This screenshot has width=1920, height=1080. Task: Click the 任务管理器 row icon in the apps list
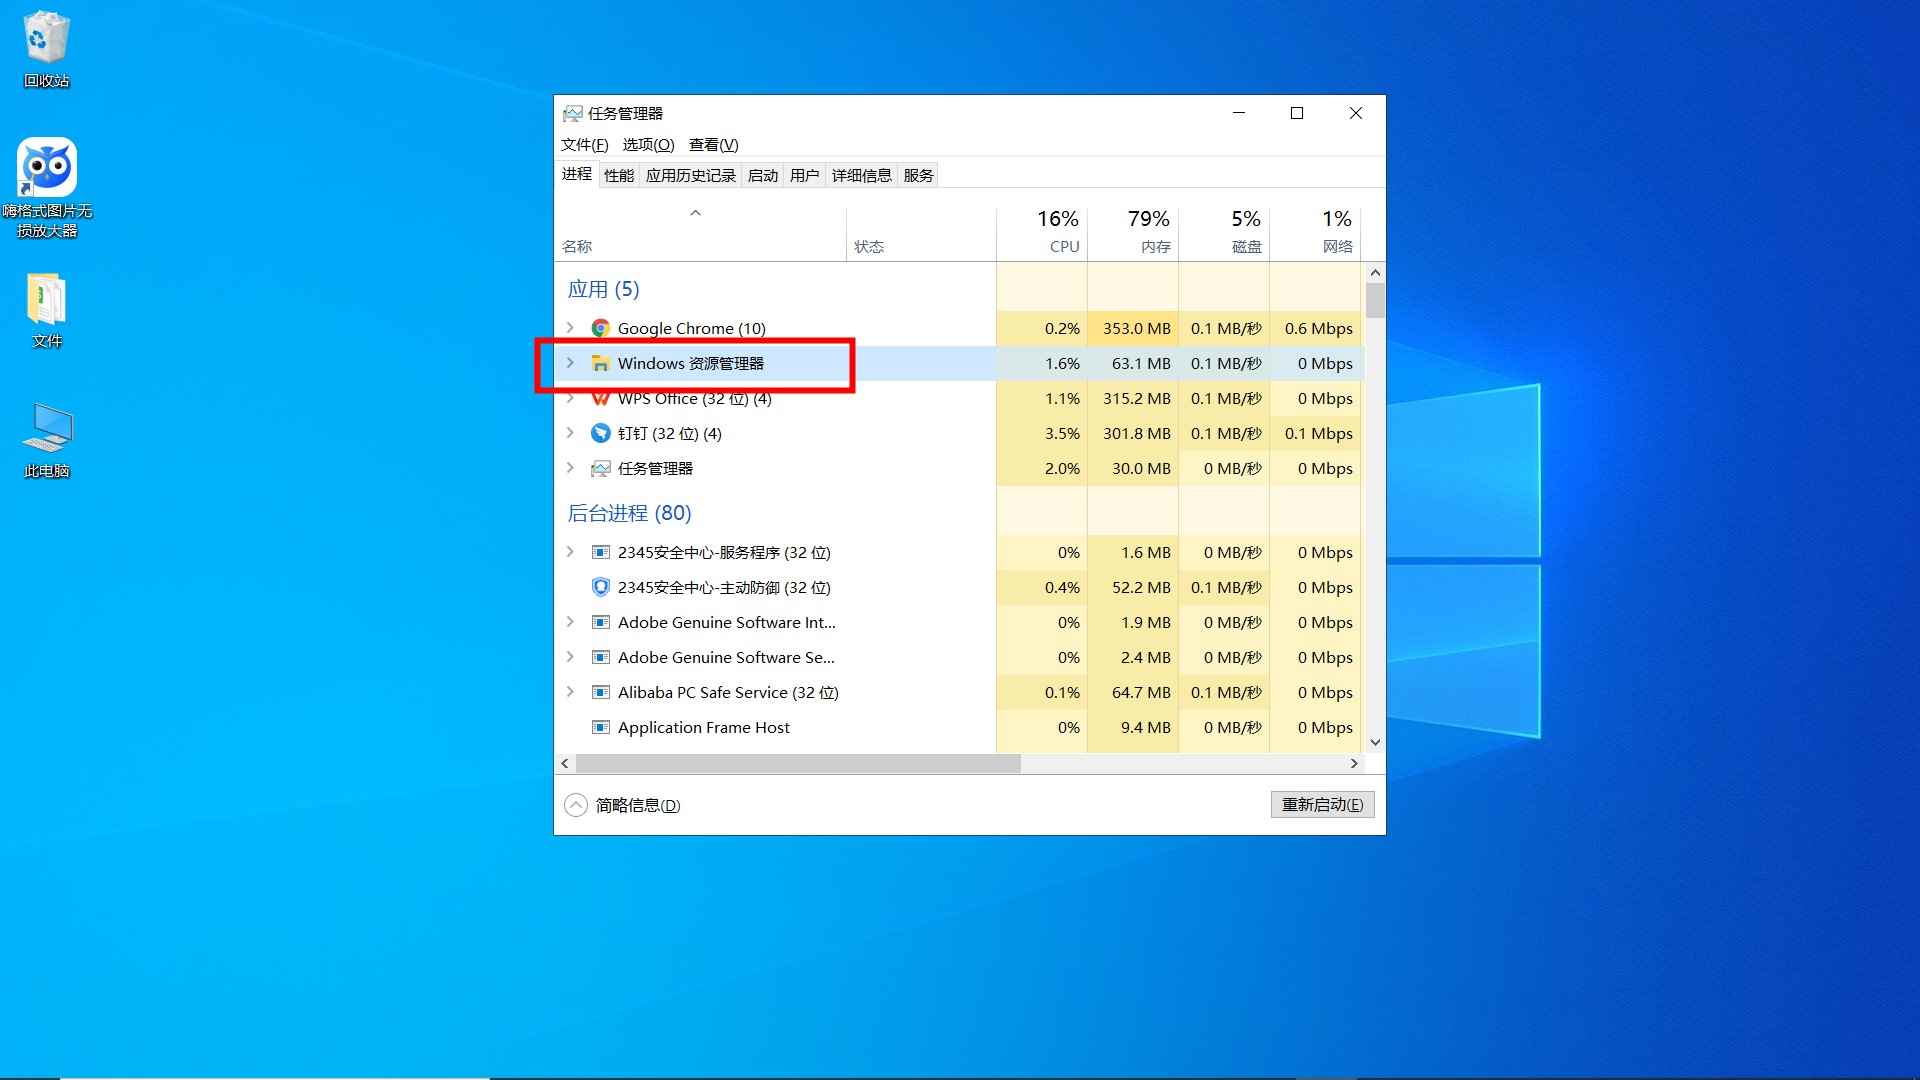click(x=600, y=468)
